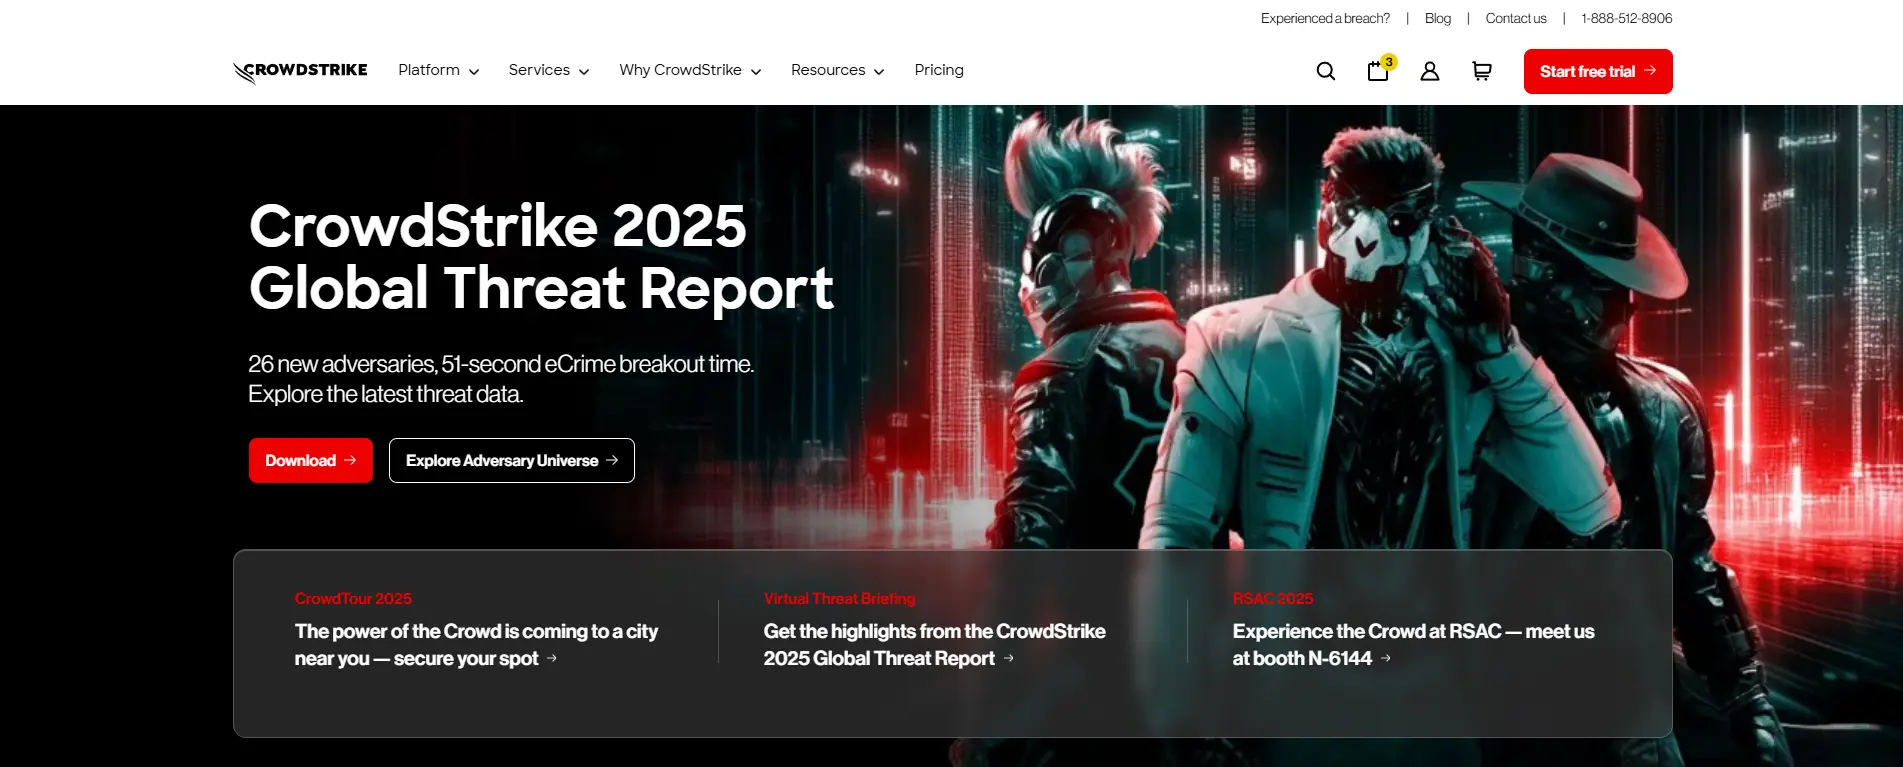Go to the Blog link
This screenshot has width=1903, height=767.
click(1438, 18)
